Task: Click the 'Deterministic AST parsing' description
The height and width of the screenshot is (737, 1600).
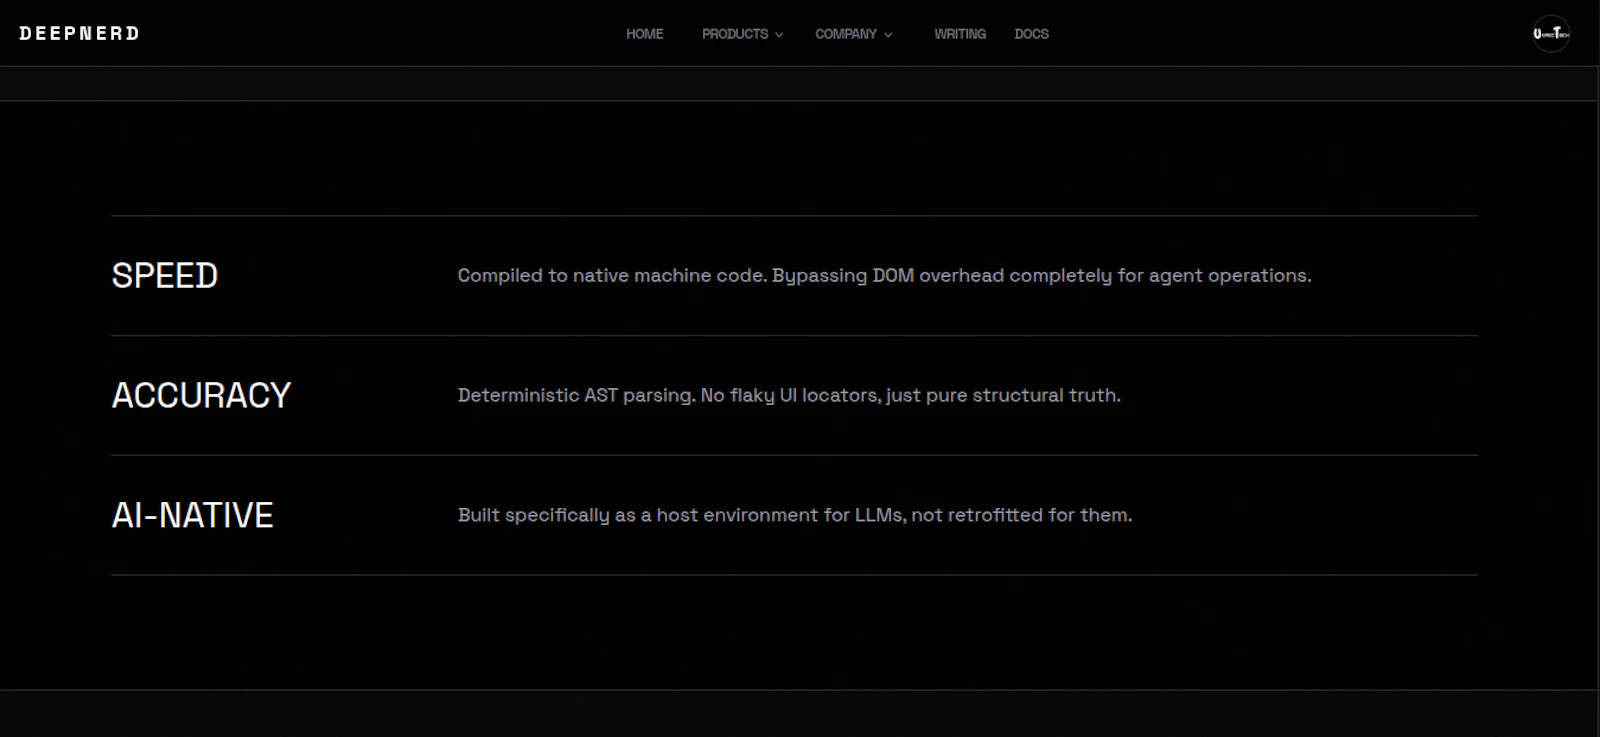Action: (789, 396)
